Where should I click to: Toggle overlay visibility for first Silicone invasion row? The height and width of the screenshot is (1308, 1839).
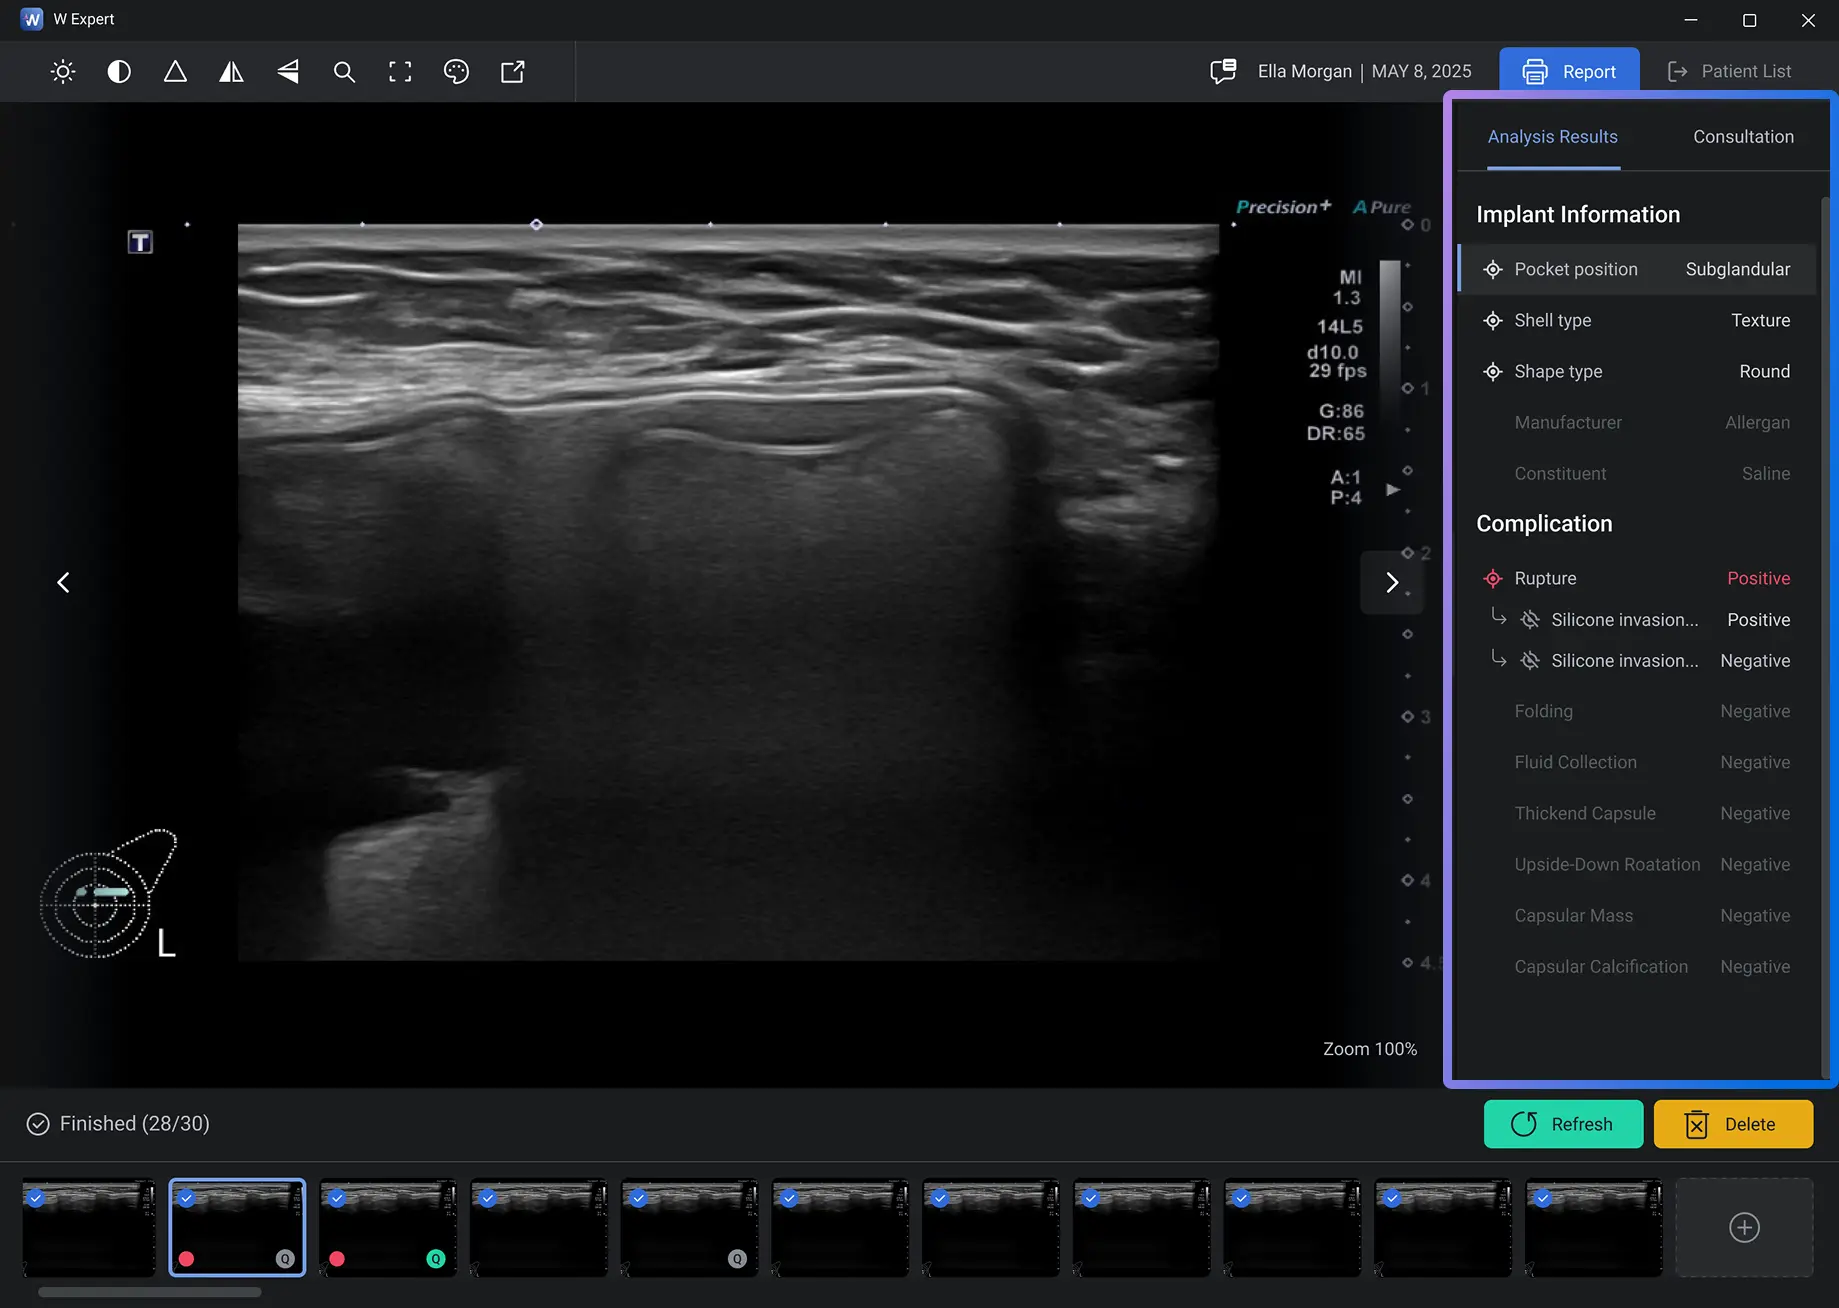pos(1530,620)
